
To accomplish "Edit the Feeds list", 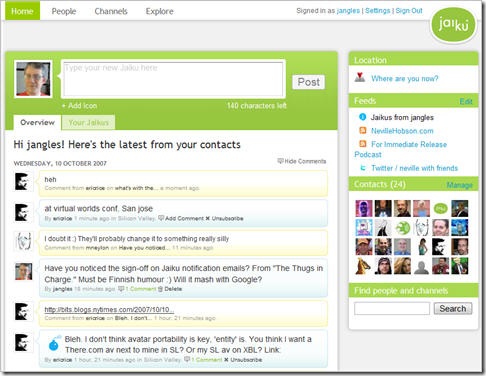I will [466, 101].
